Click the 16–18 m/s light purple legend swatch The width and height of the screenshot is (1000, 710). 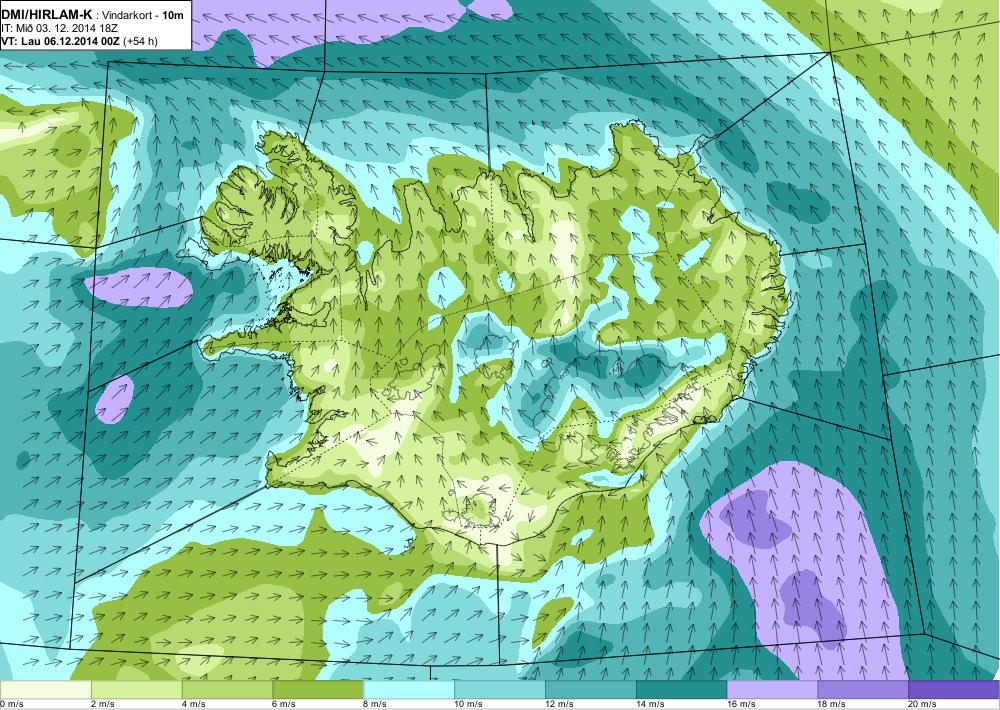pos(772,690)
